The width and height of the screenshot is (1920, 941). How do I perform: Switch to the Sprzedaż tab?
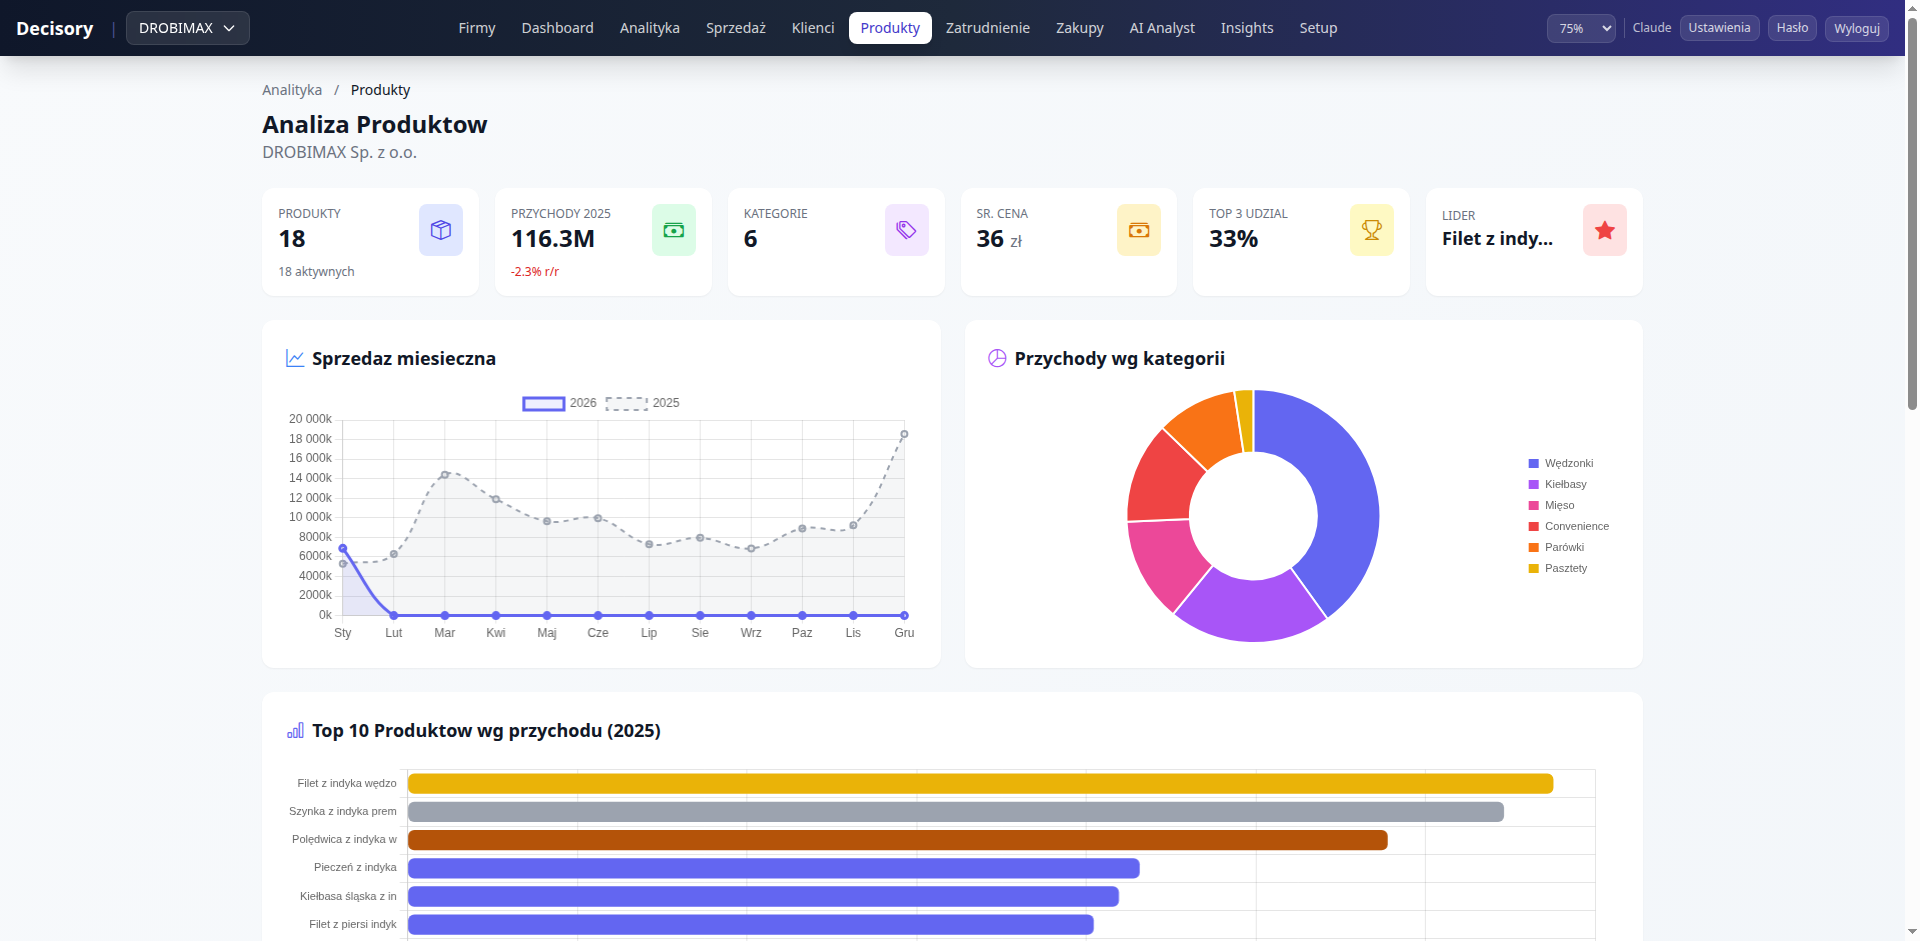pyautogui.click(x=735, y=28)
